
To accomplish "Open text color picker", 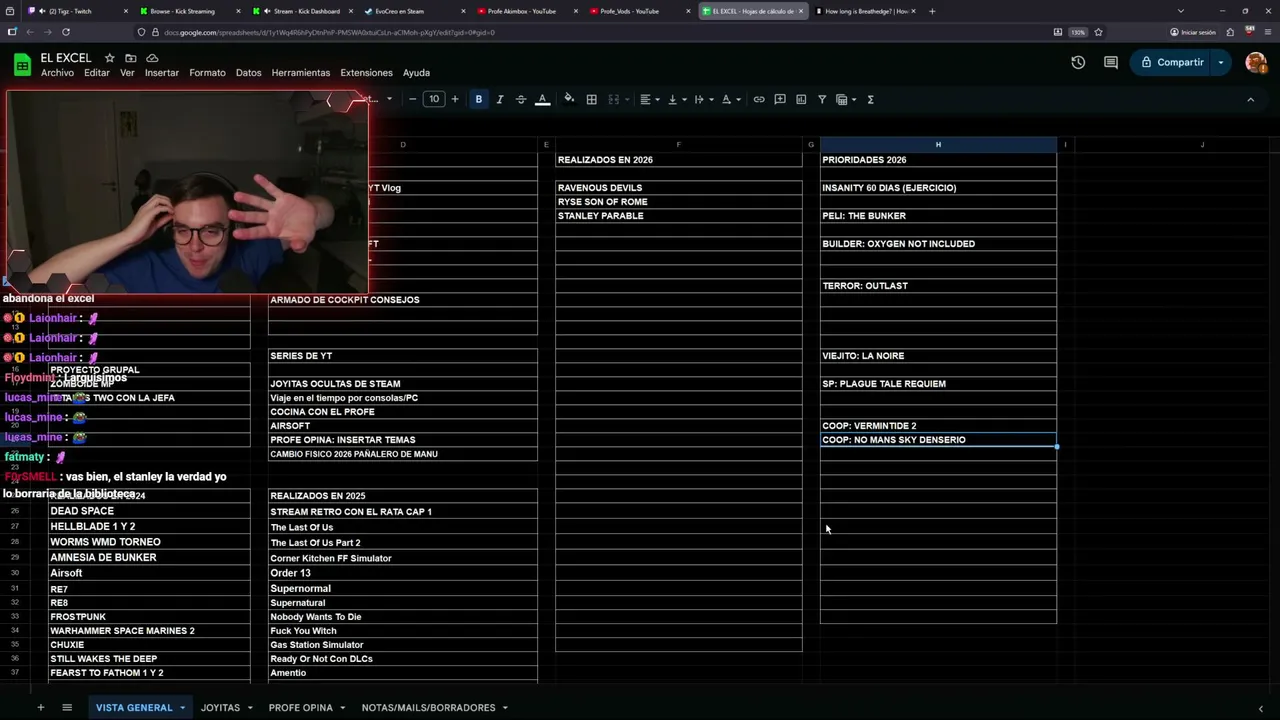I will [542, 99].
